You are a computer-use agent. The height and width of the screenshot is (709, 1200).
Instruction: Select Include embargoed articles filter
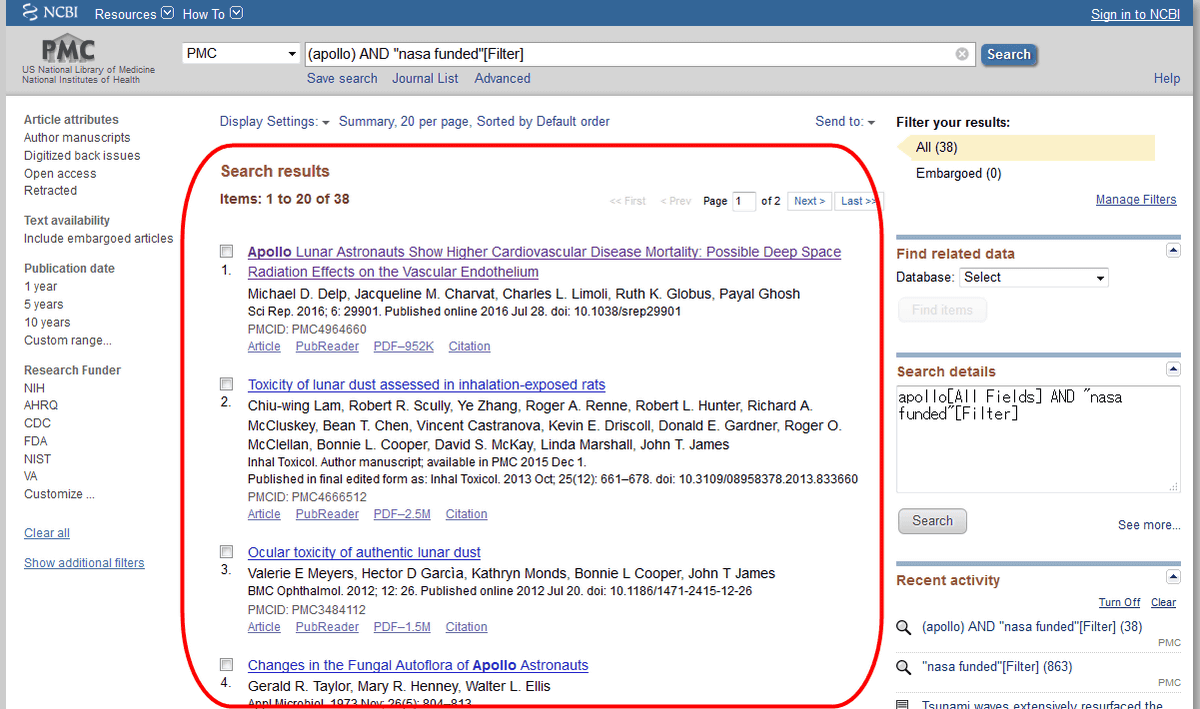pyautogui.click(x=98, y=239)
